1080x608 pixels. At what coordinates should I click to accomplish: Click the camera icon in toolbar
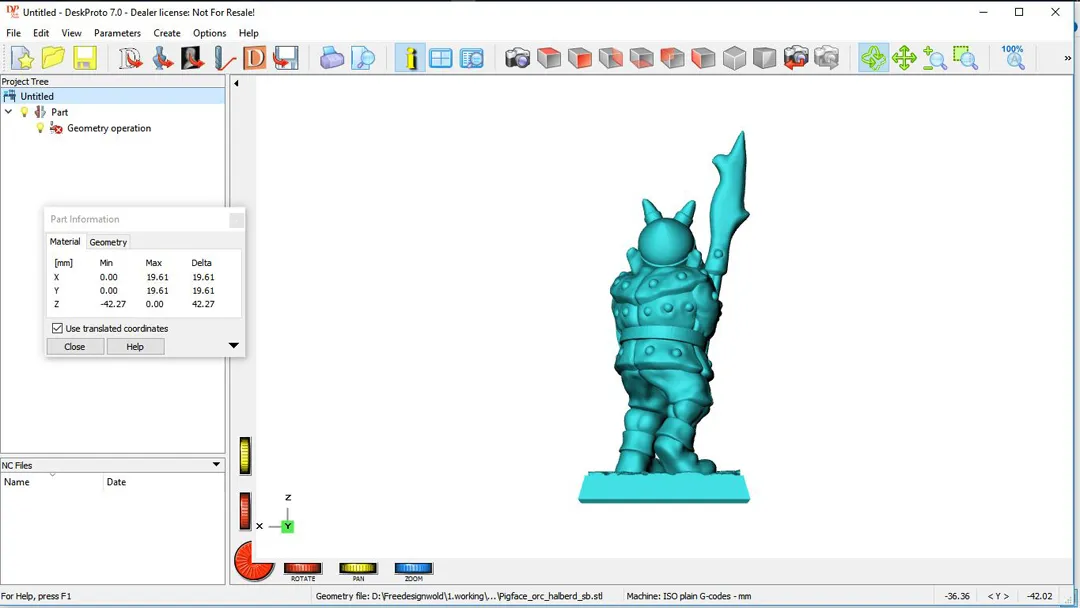(x=517, y=58)
